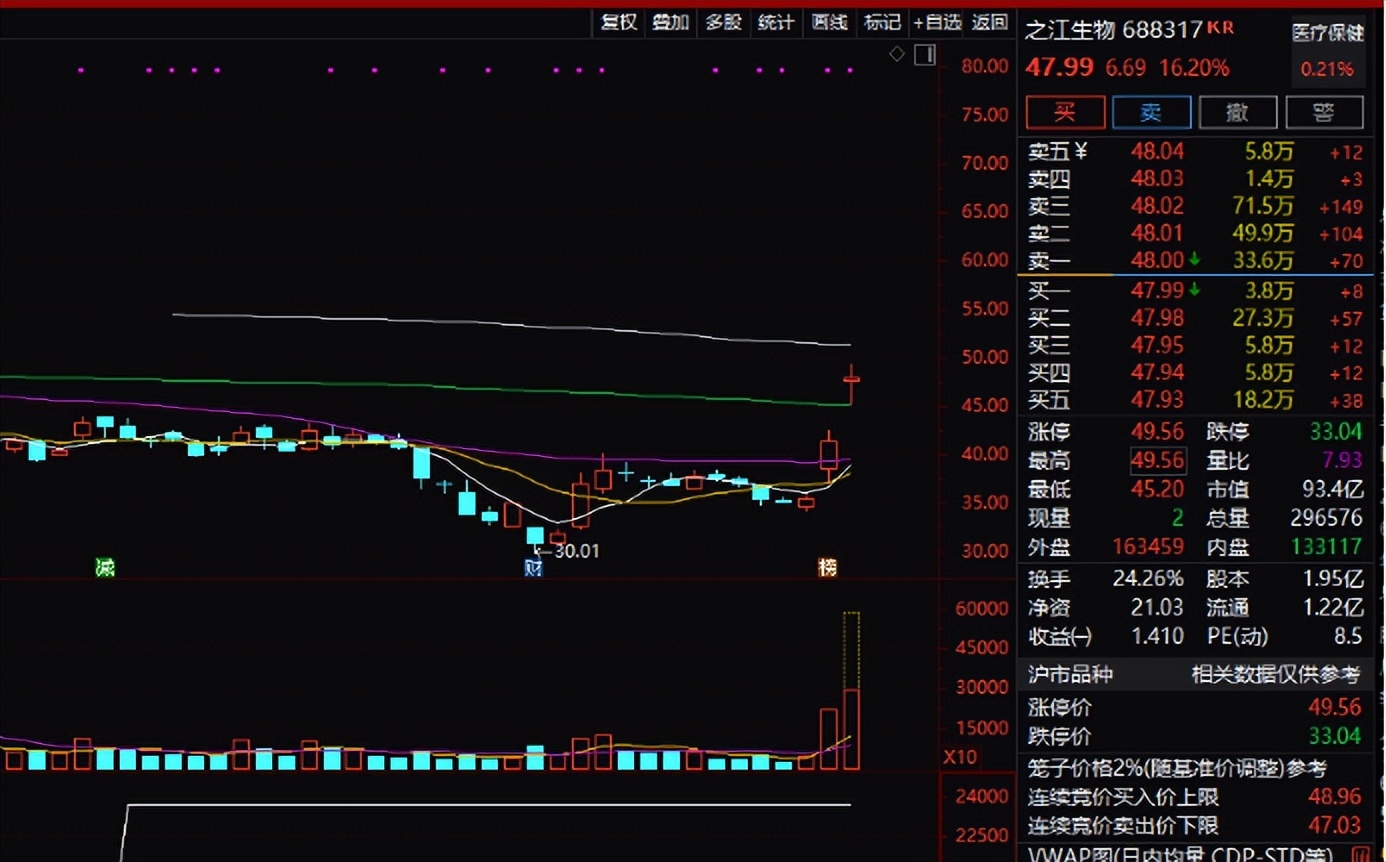Click the 警 alert button

tap(1324, 112)
